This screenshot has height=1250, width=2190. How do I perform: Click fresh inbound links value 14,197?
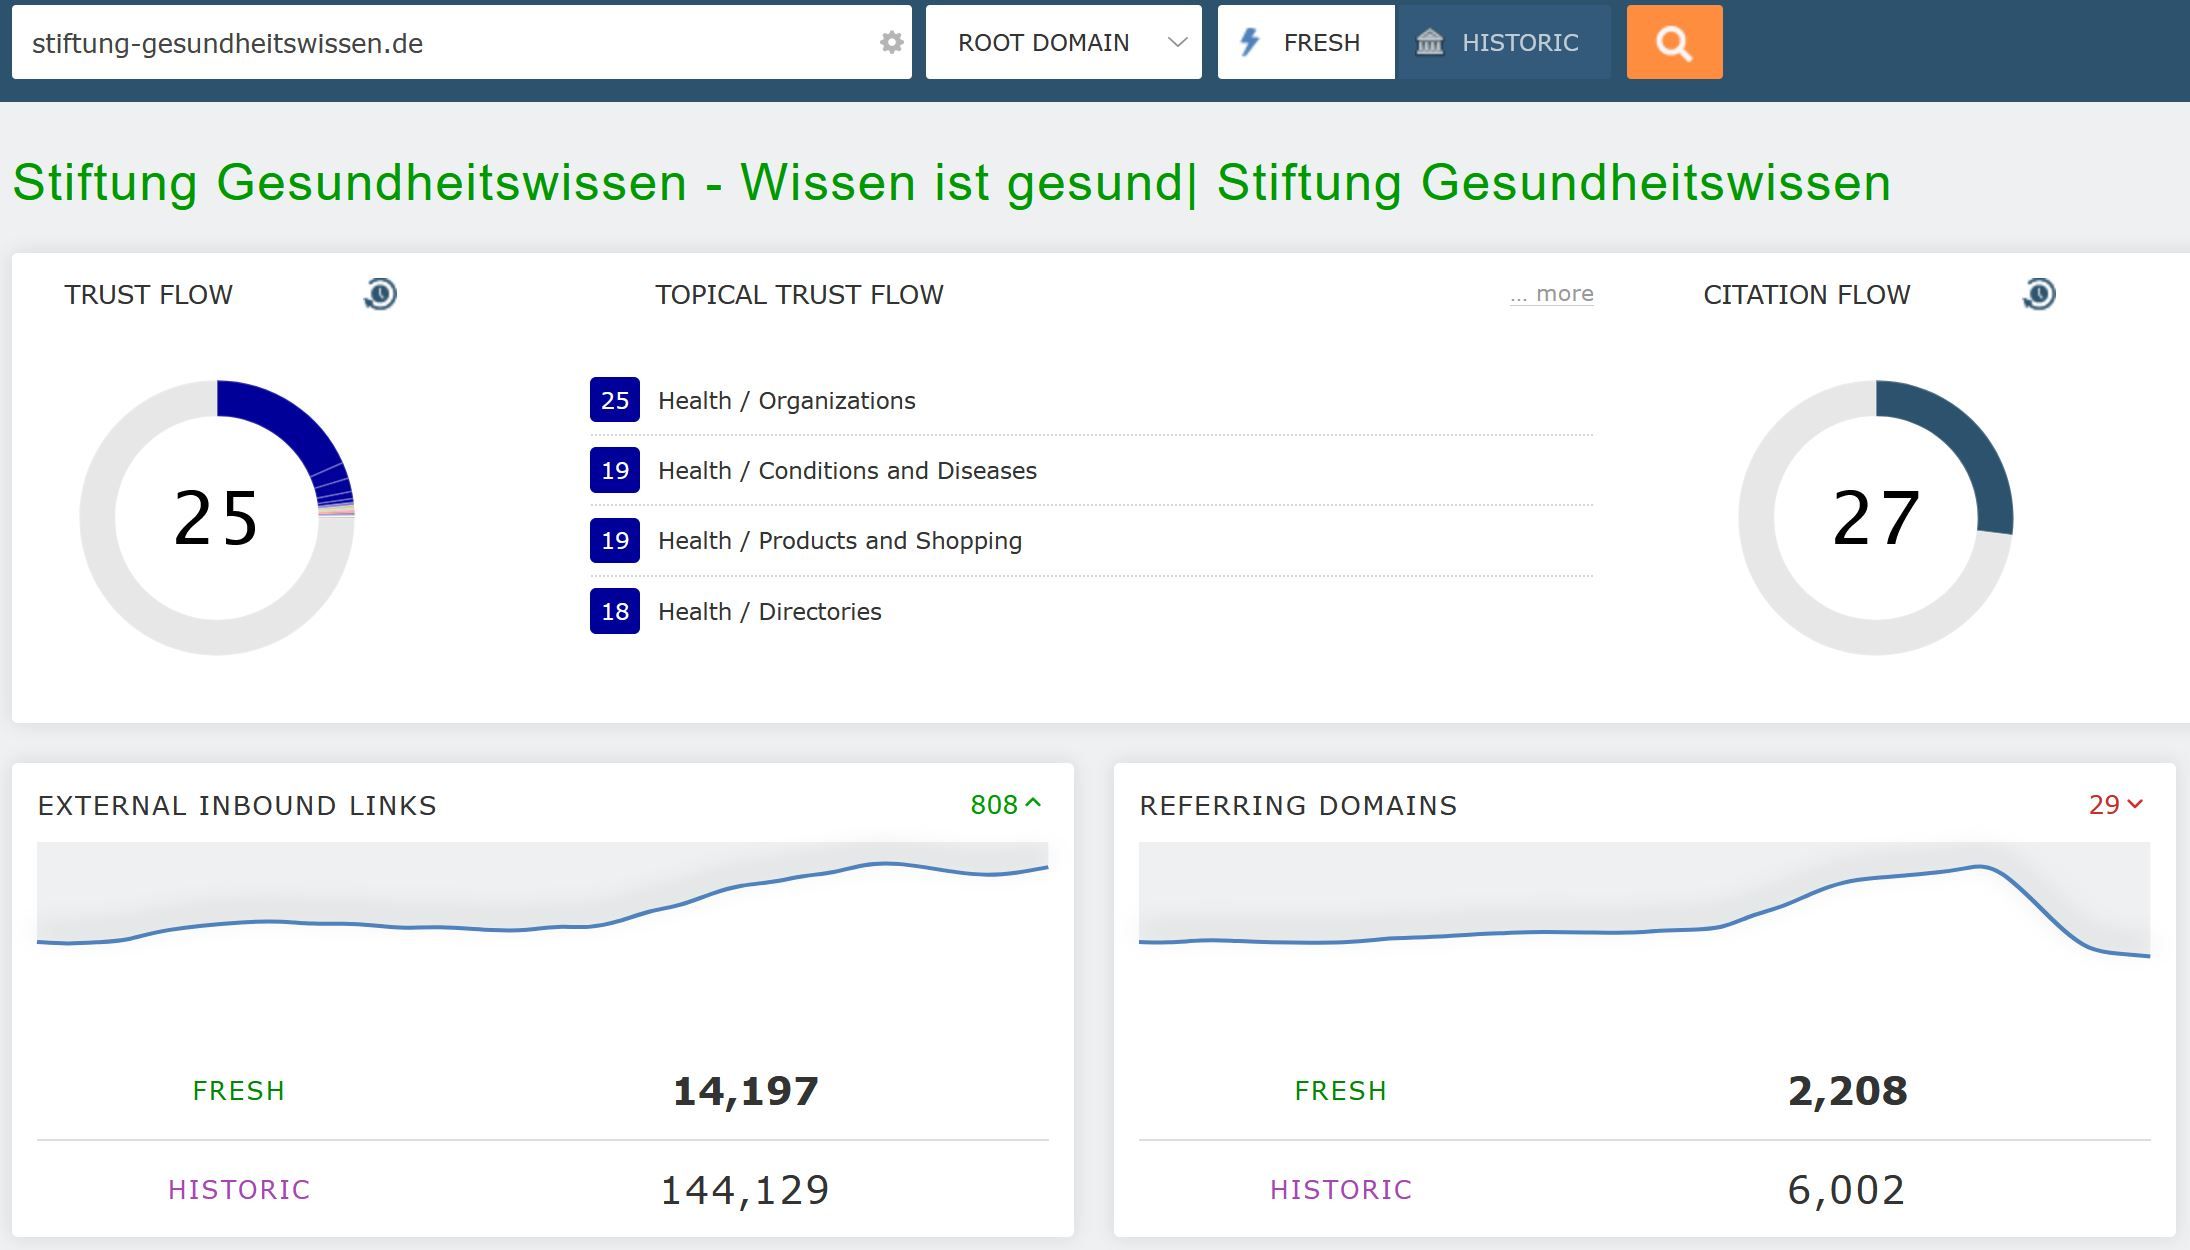[746, 1091]
